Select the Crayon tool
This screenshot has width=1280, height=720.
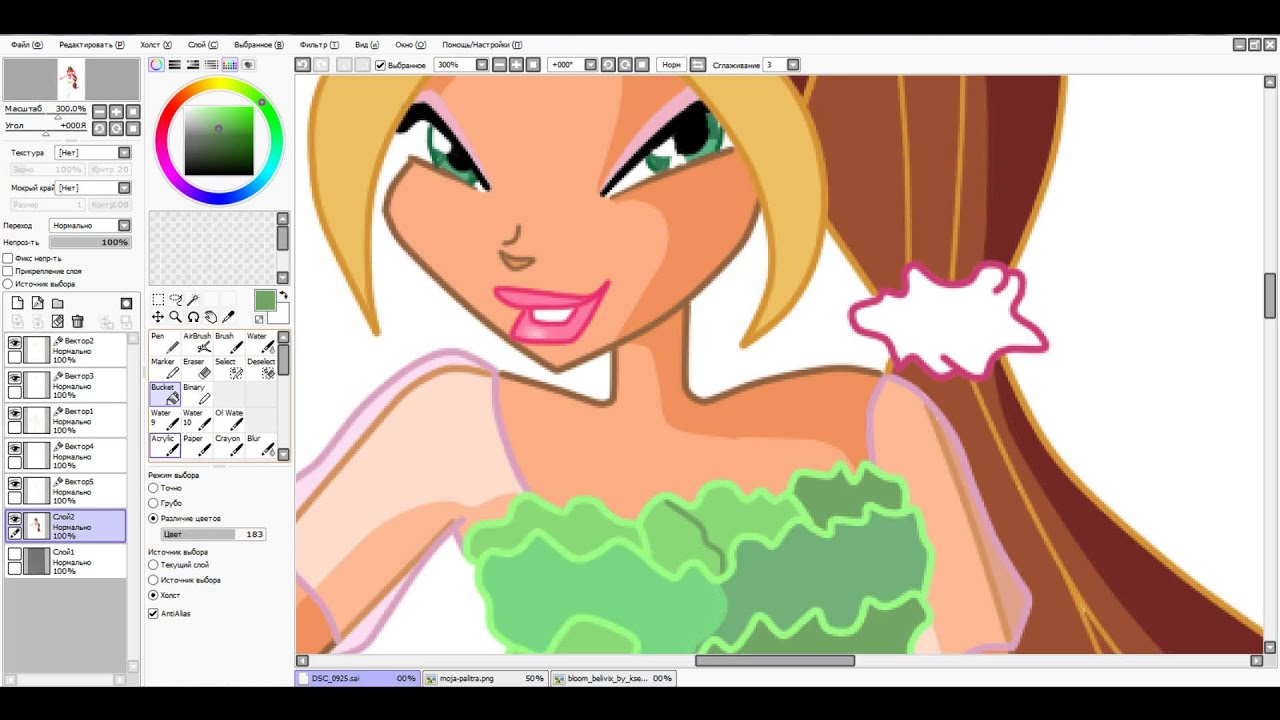pyautogui.click(x=229, y=445)
